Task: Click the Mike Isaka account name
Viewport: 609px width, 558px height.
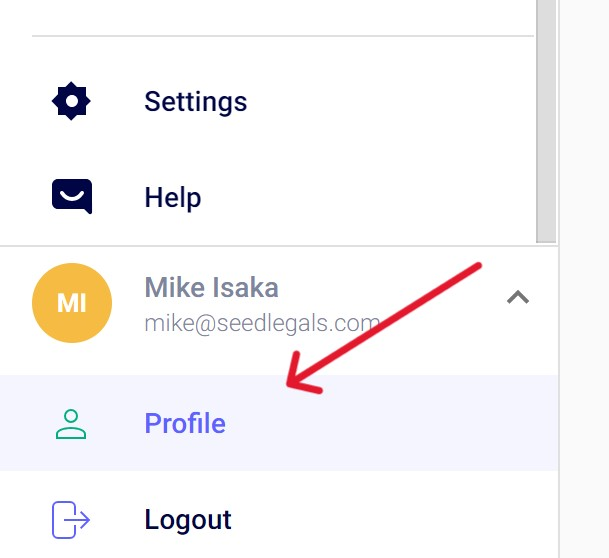Action: point(211,288)
